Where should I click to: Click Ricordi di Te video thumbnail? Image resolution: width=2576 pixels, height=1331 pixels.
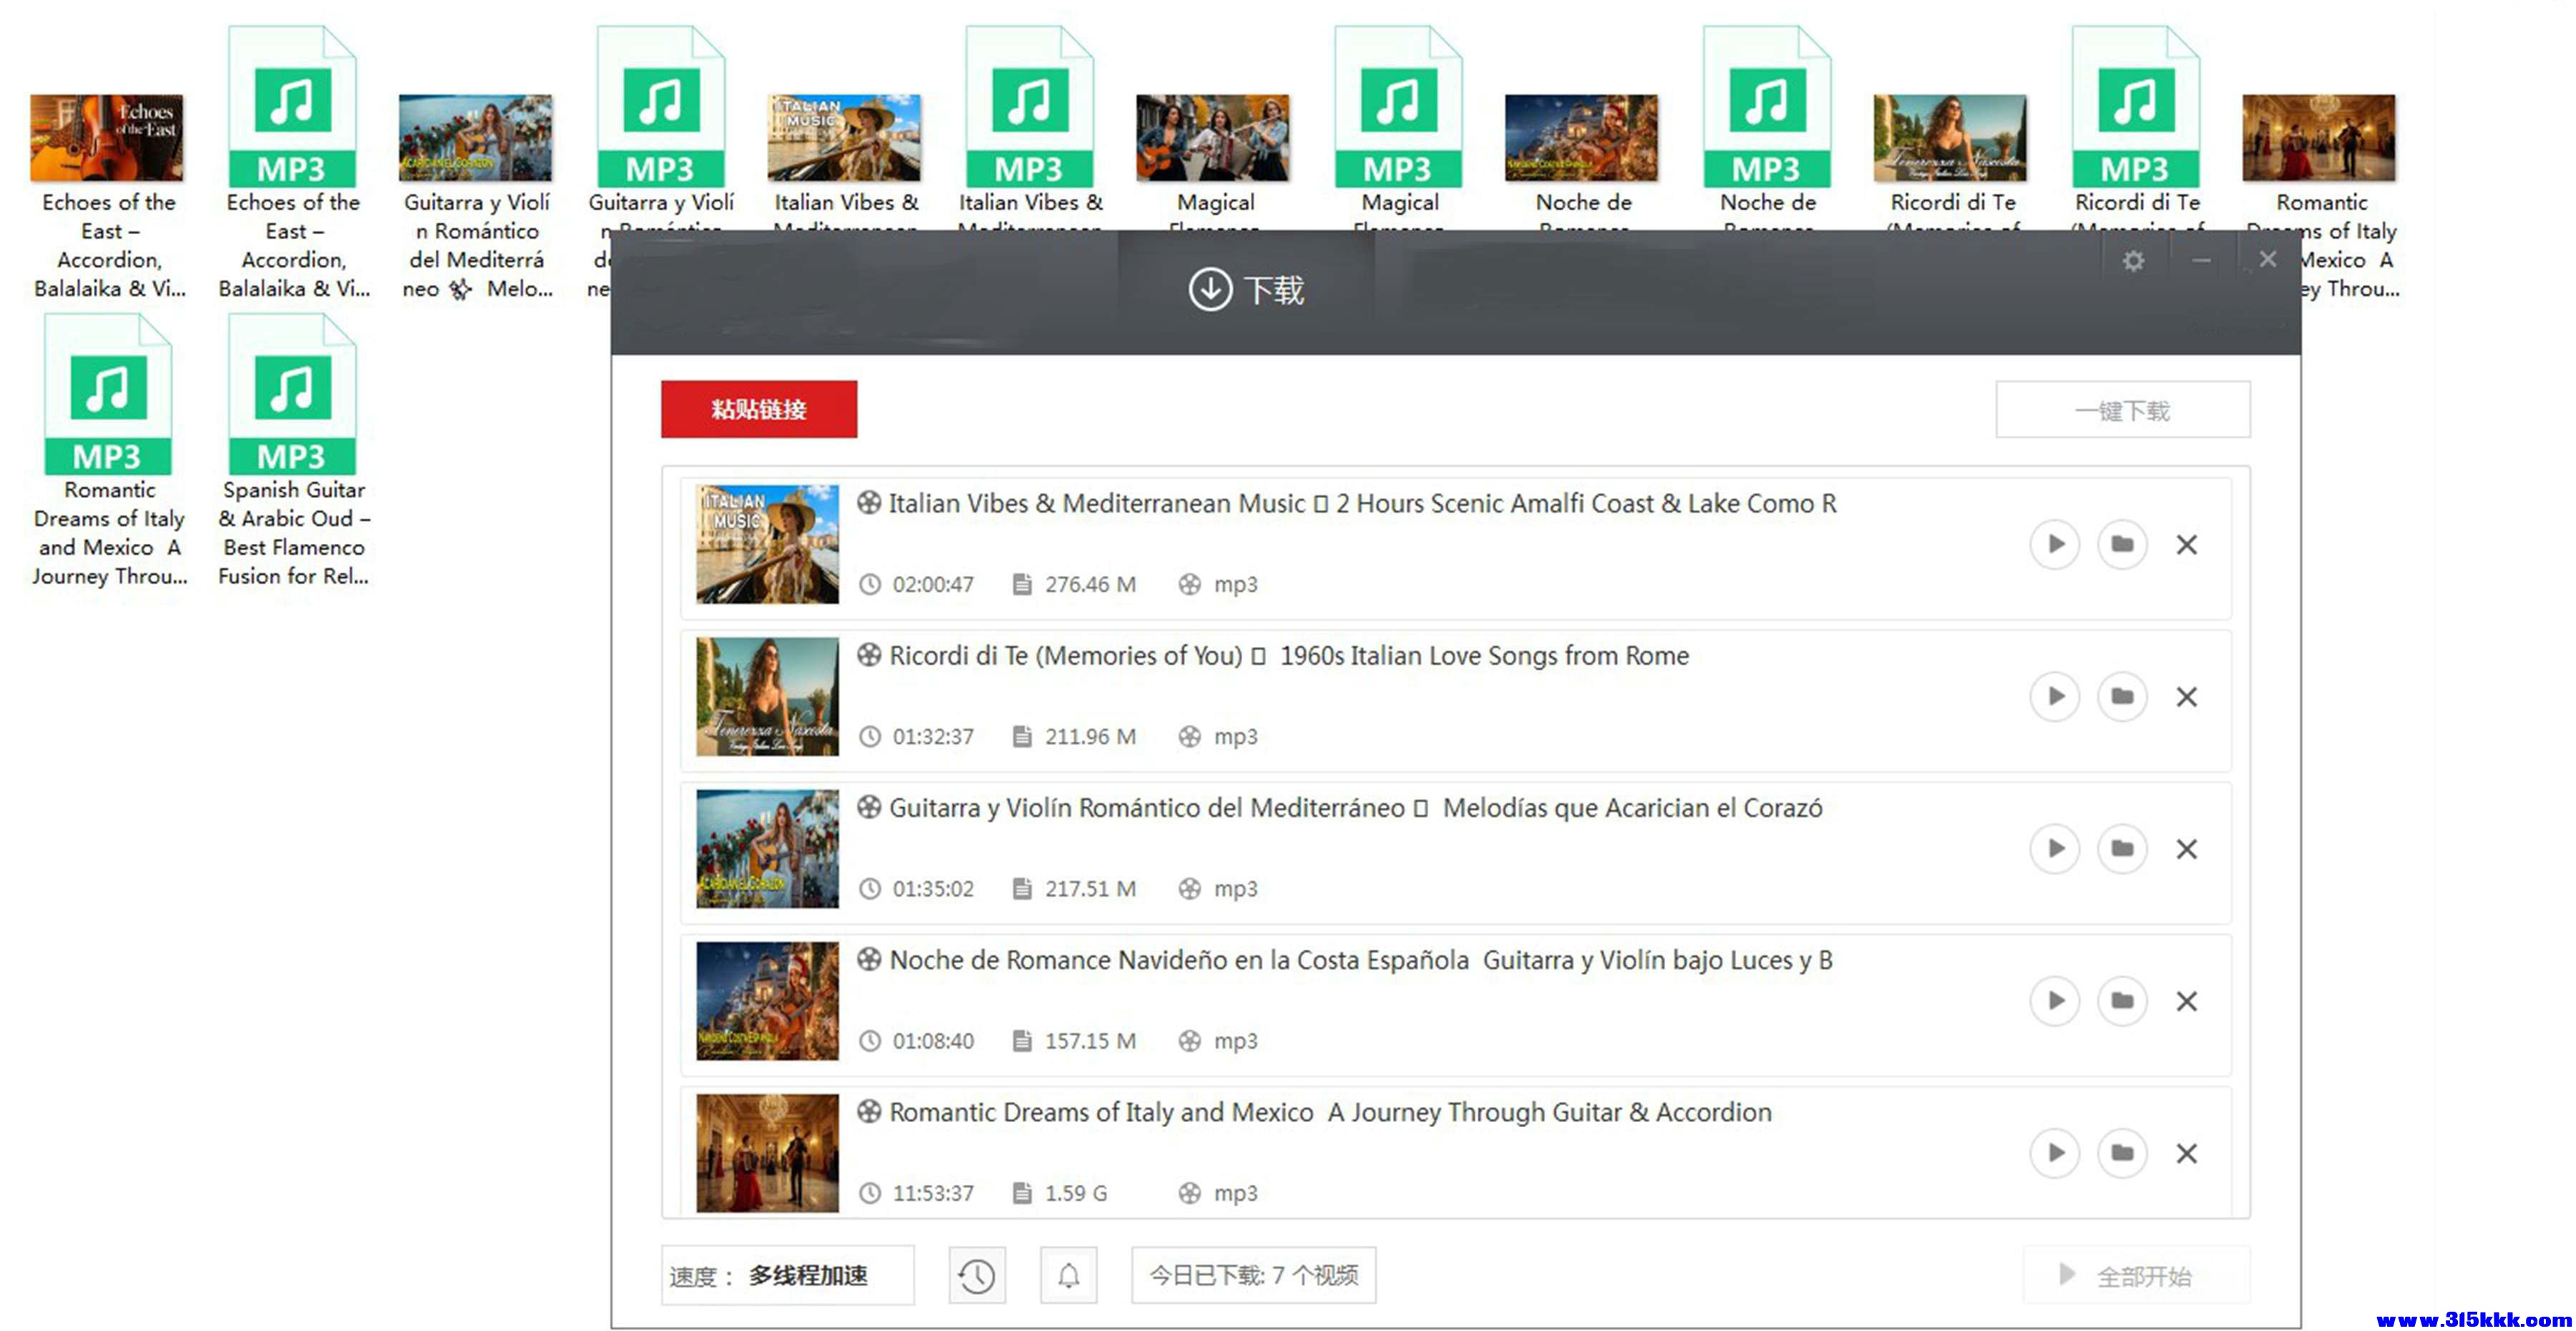[767, 696]
